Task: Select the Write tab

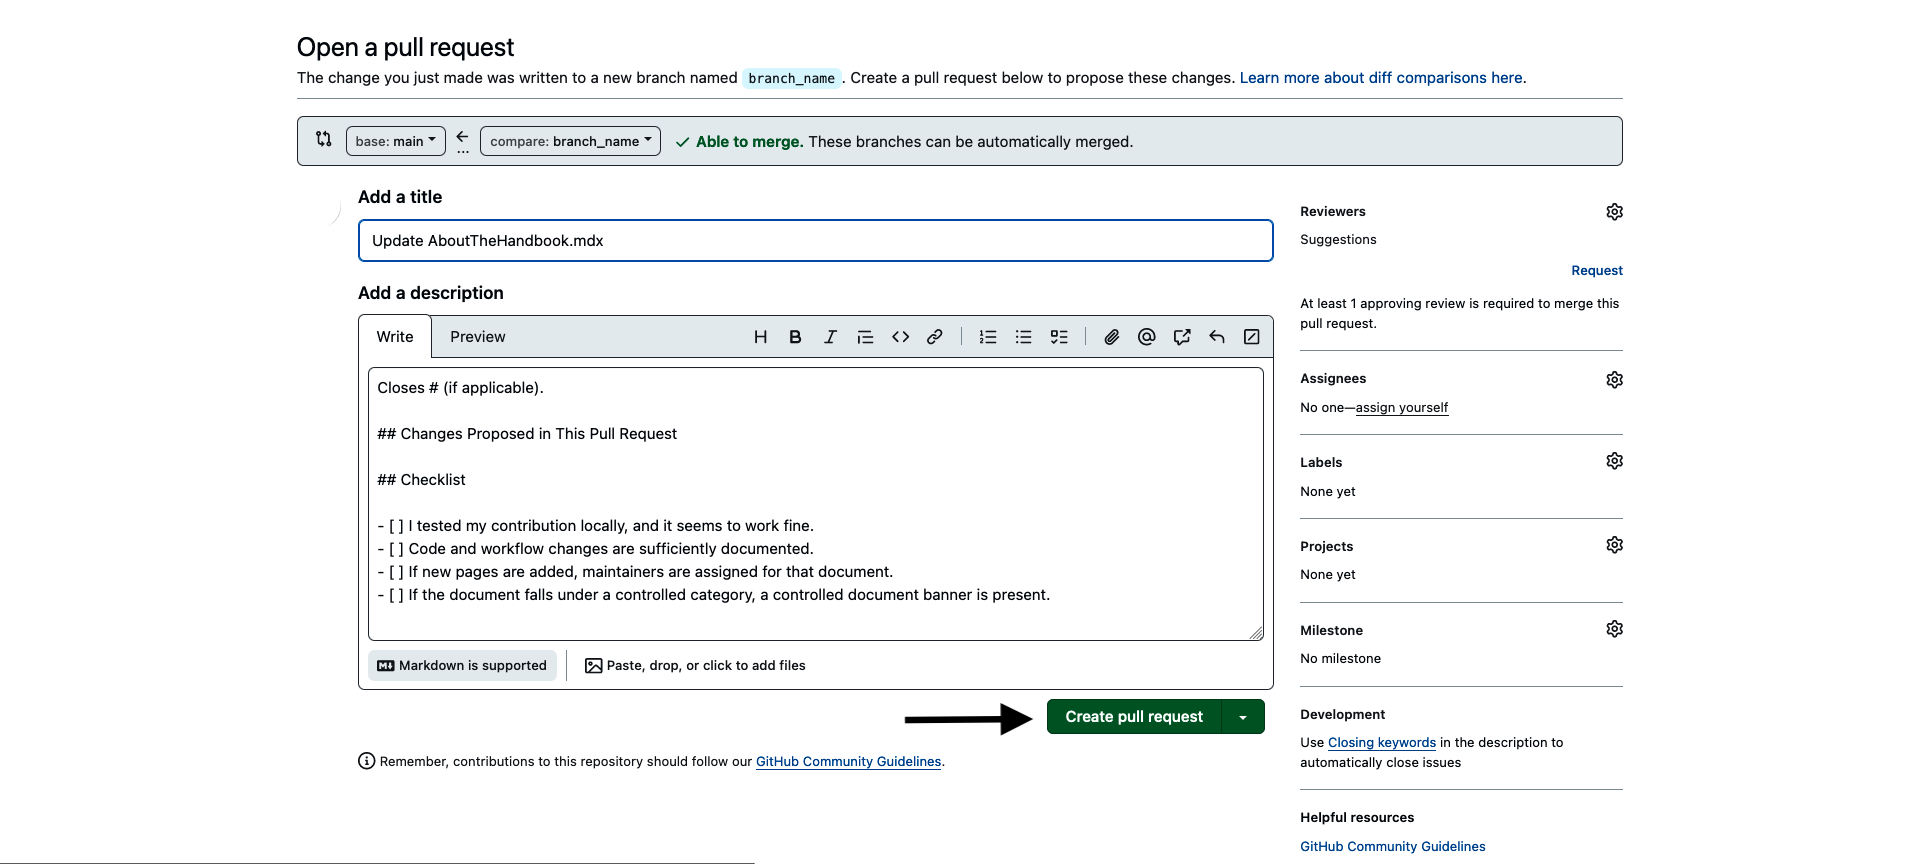Action: [x=395, y=337]
